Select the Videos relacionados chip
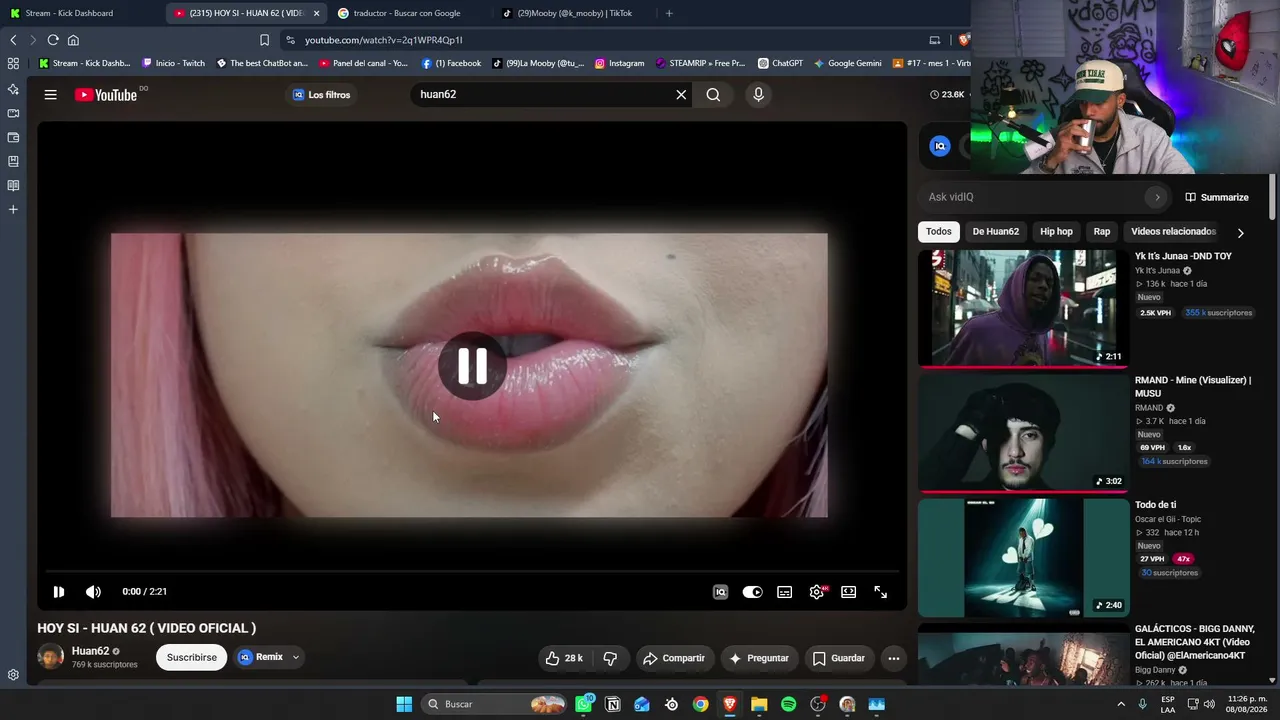Screen dimensions: 1280x720 click(x=1173, y=232)
